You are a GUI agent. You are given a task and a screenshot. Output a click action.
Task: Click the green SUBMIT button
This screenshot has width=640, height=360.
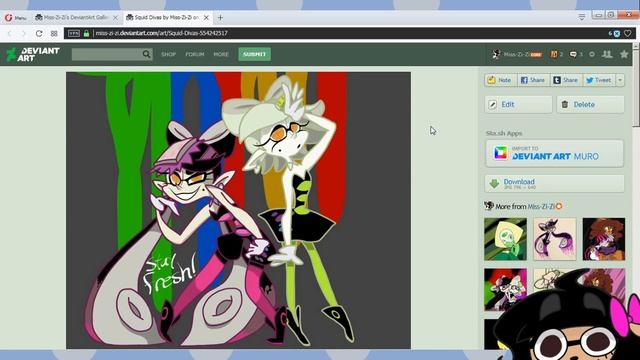pyautogui.click(x=254, y=54)
